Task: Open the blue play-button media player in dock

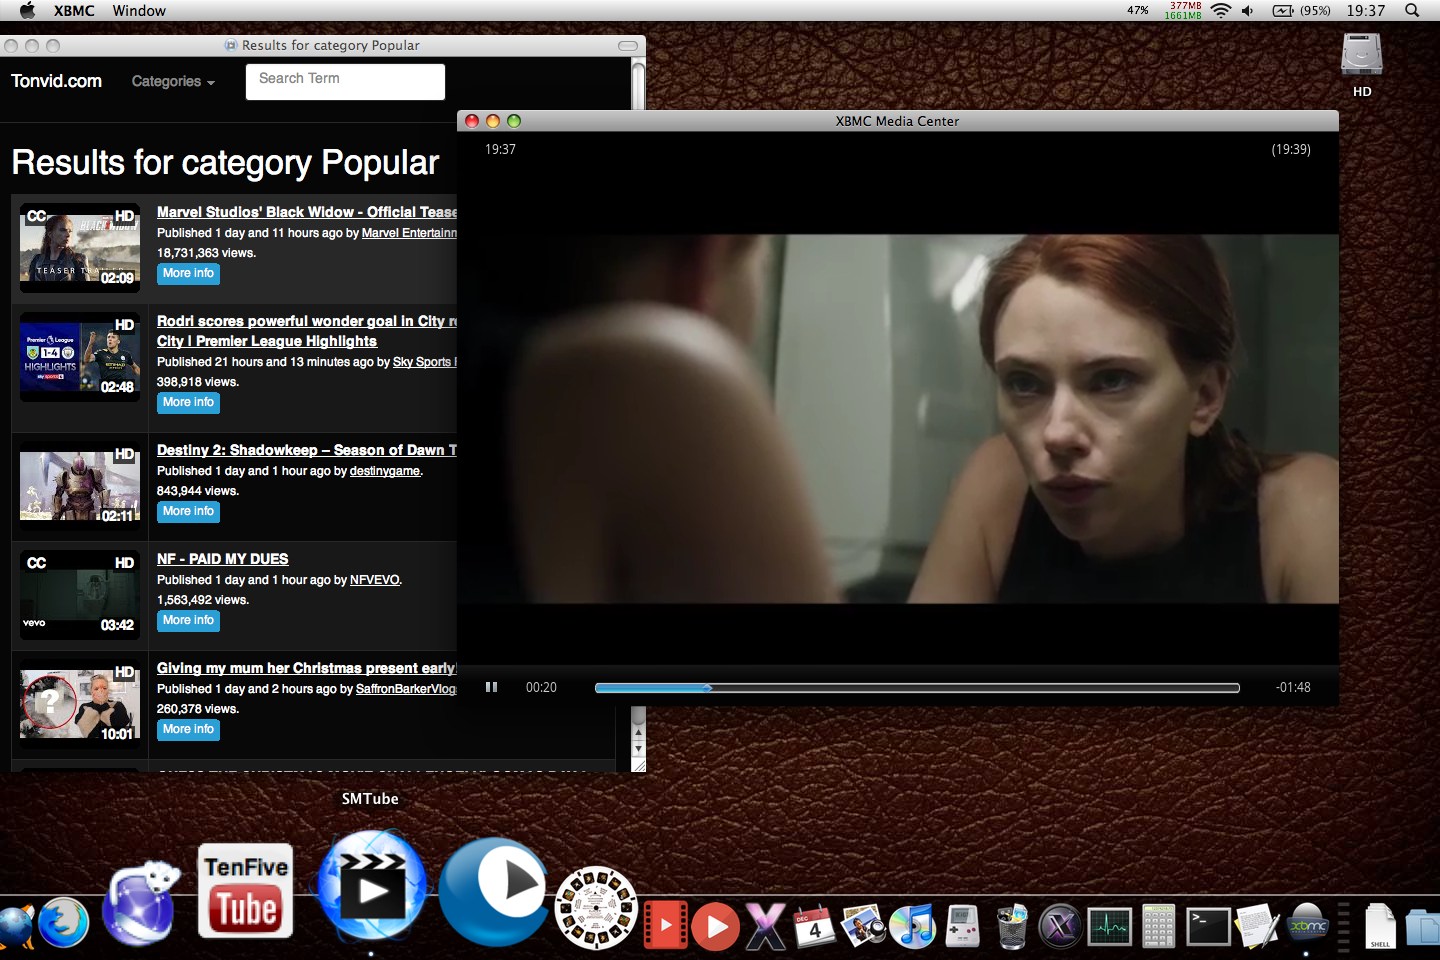Action: point(494,890)
